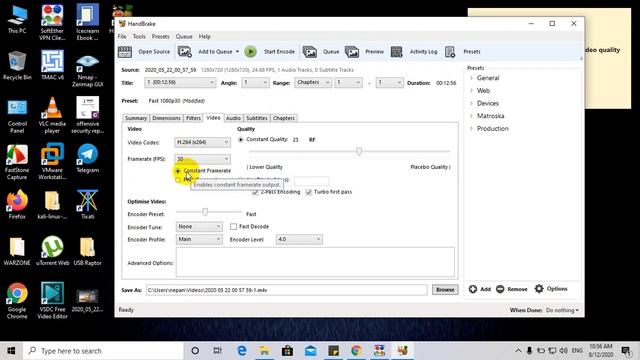Image resolution: width=640 pixels, height=360 pixels.
Task: Select VSDC Free Video Editor icon
Action: click(52, 300)
